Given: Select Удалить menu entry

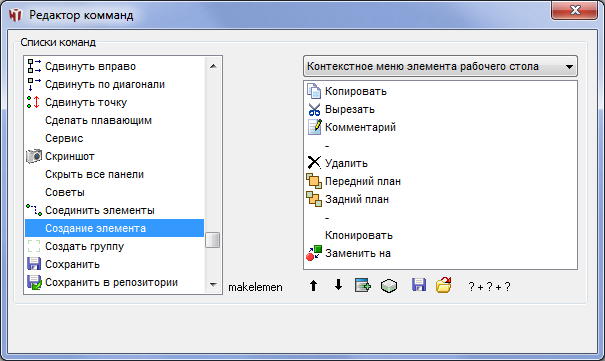Looking at the screenshot, I should [x=346, y=163].
